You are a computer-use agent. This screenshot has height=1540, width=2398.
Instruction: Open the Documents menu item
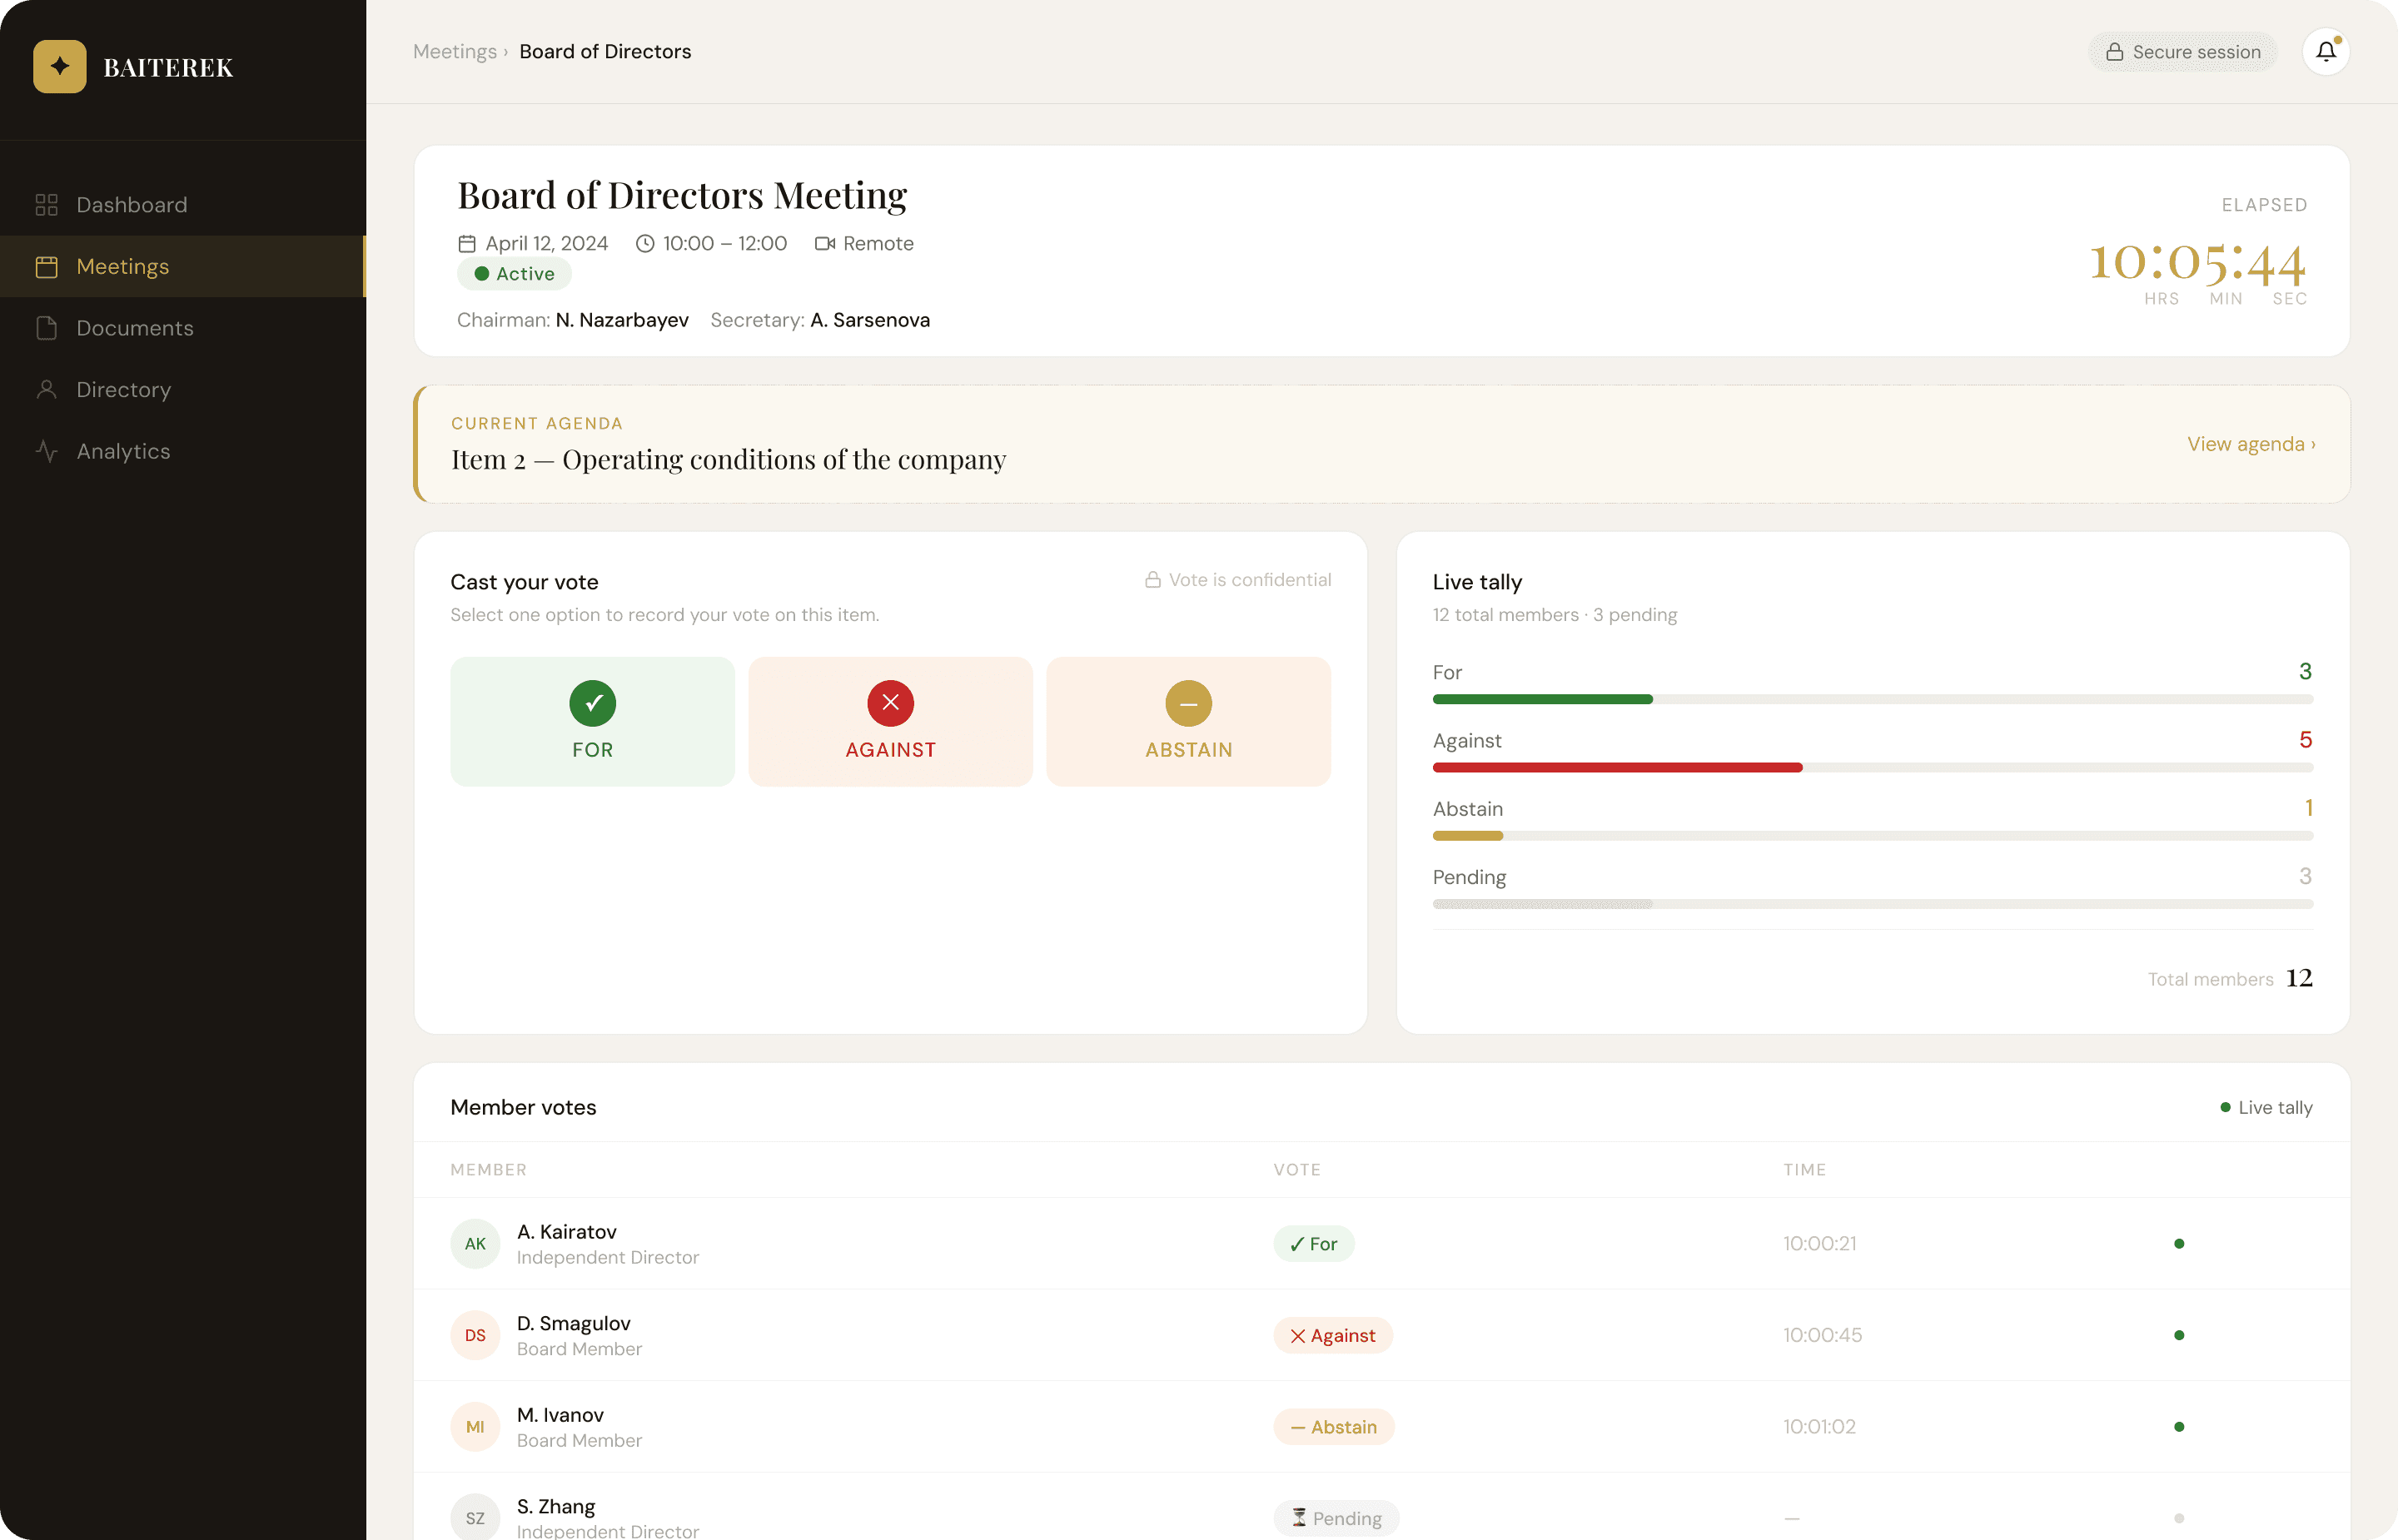click(x=135, y=328)
